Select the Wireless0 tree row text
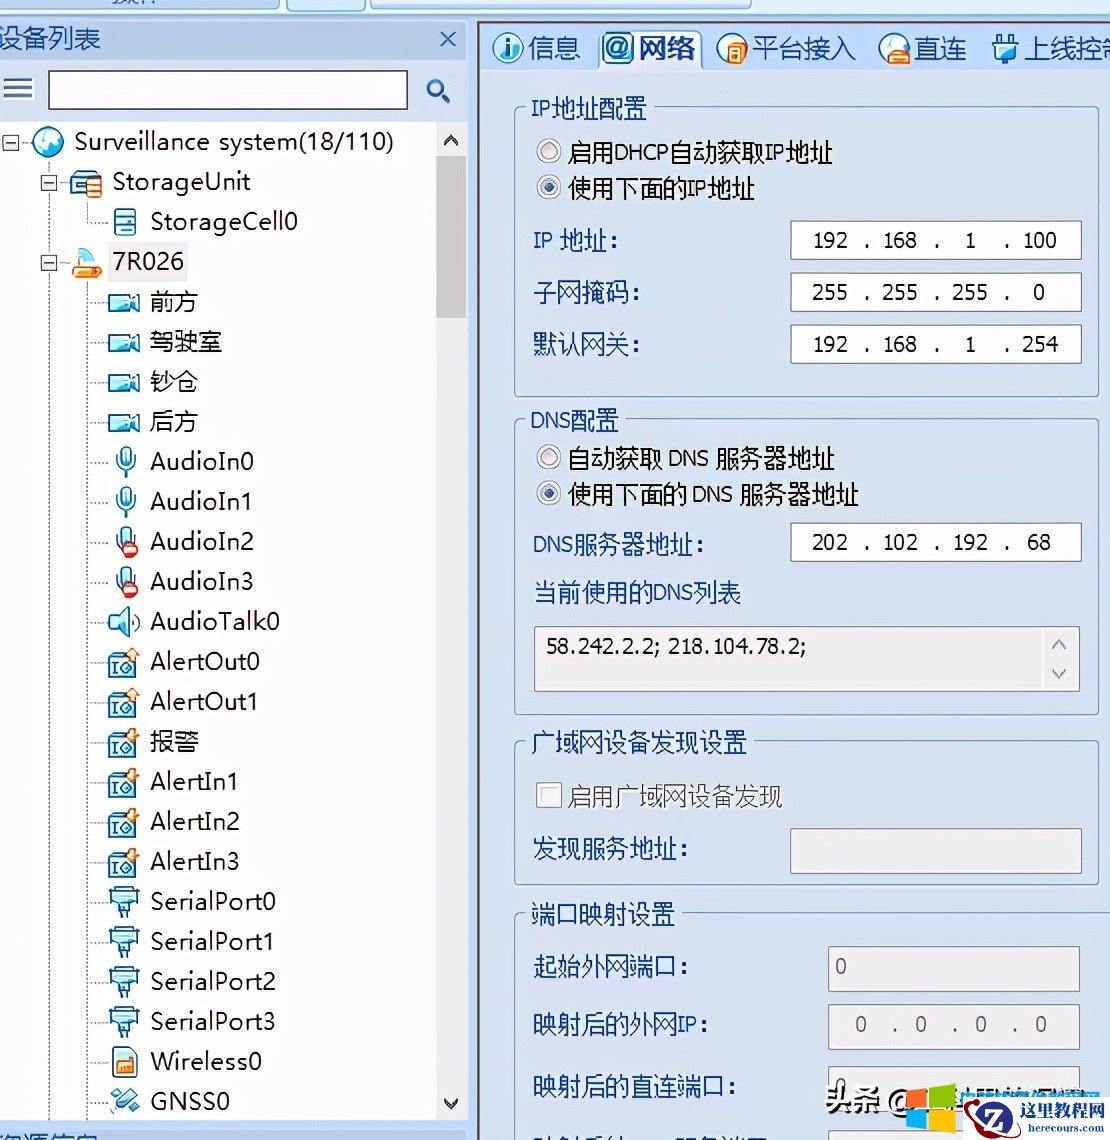This screenshot has width=1110, height=1140. coord(206,1061)
